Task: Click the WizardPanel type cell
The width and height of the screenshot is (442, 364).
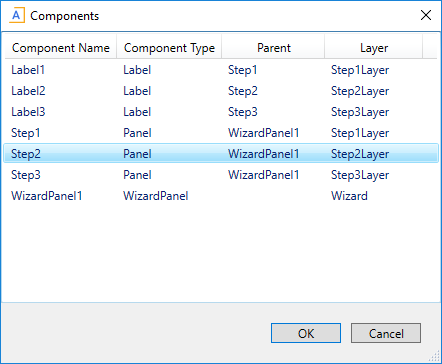Action: coord(156,196)
